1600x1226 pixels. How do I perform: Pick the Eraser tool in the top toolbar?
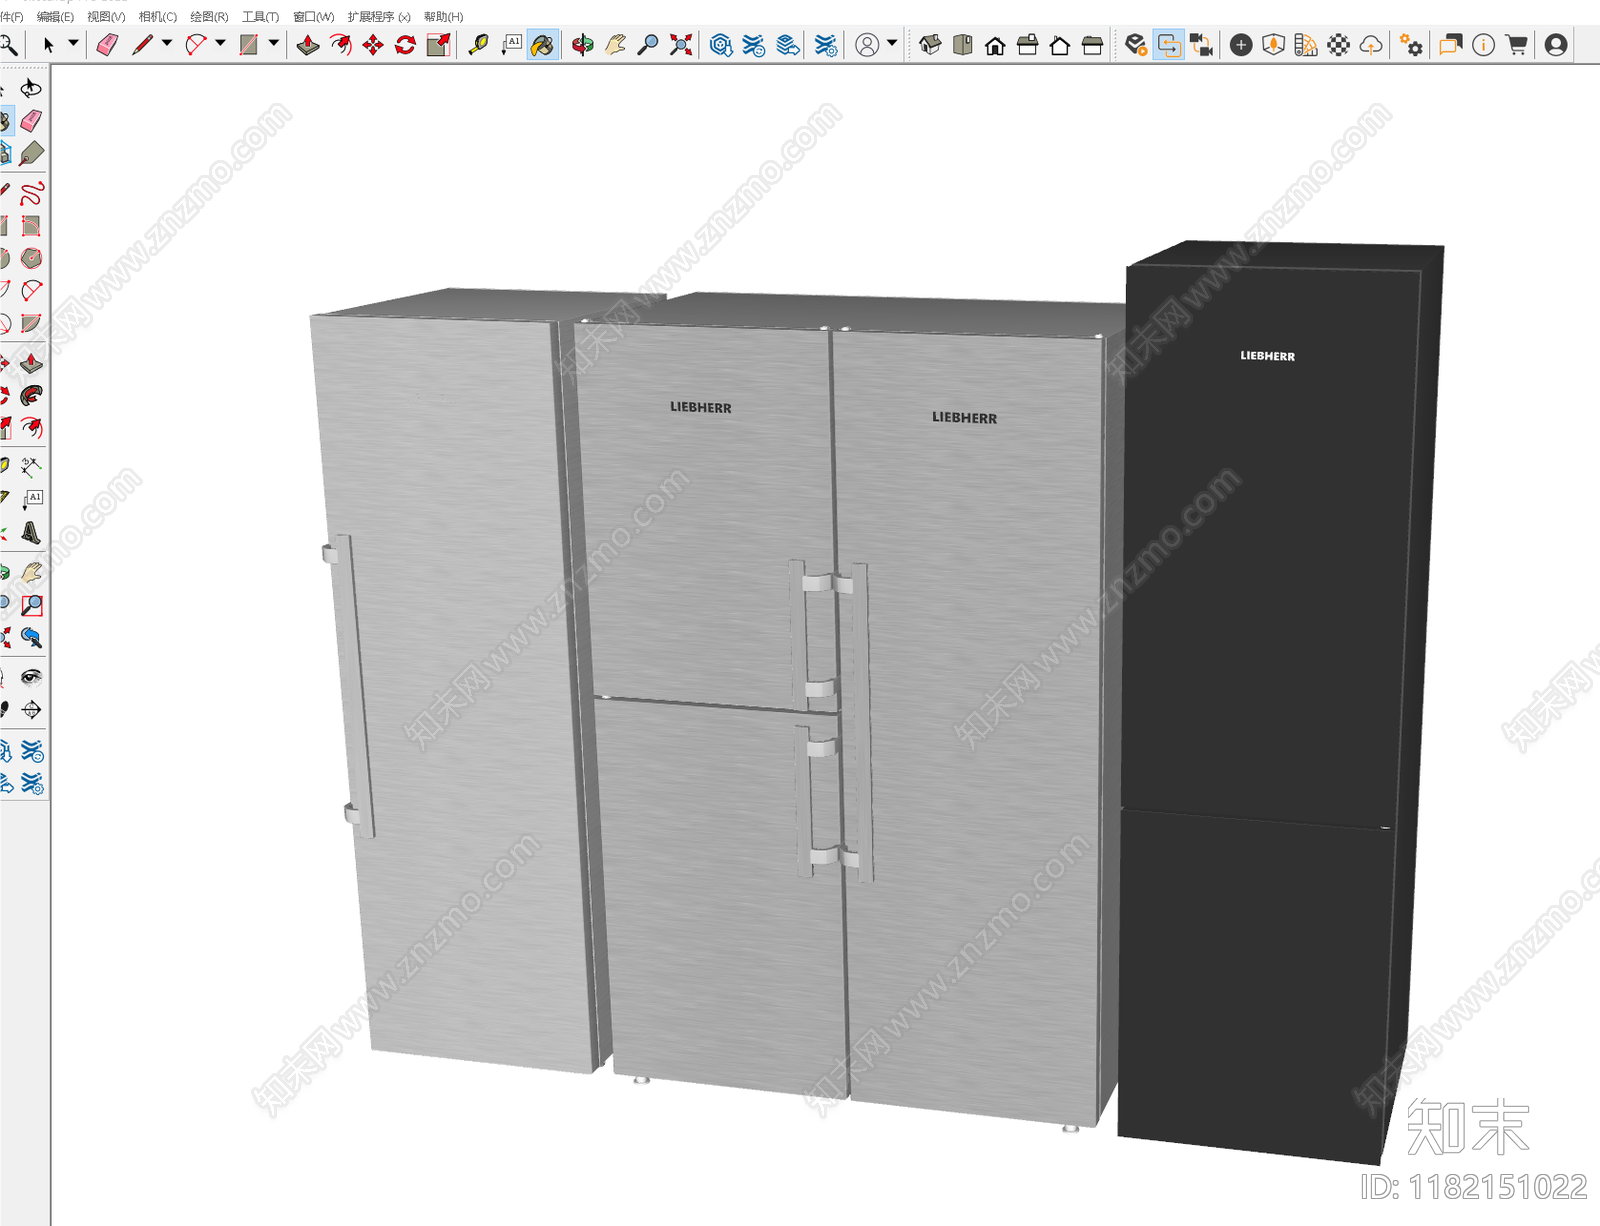point(107,45)
